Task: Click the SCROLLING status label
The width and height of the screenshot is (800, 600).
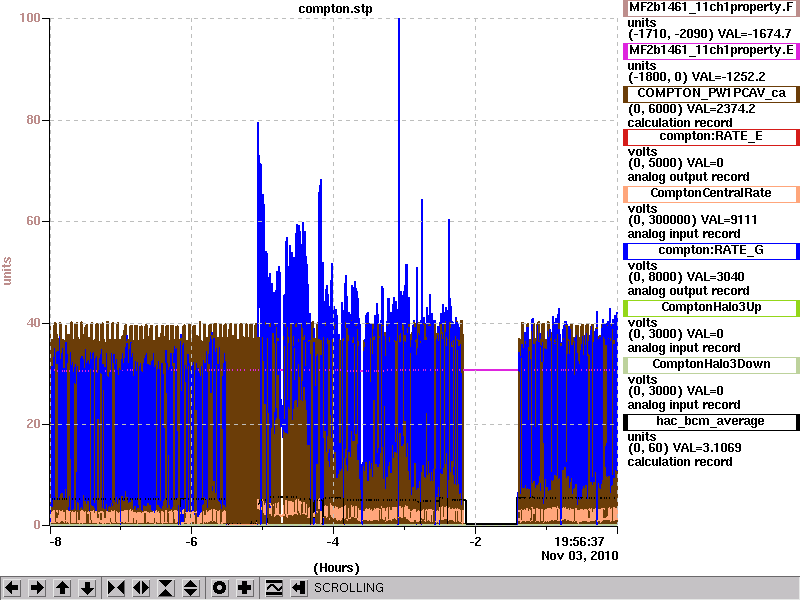Action: (x=349, y=588)
